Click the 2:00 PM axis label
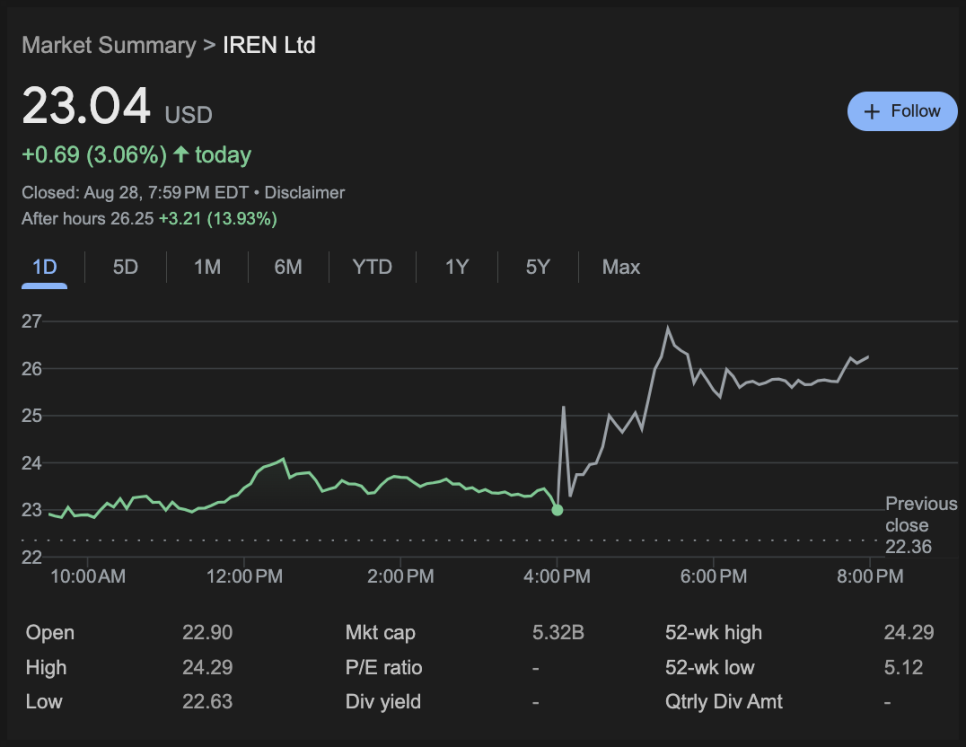Image resolution: width=966 pixels, height=747 pixels. (400, 576)
